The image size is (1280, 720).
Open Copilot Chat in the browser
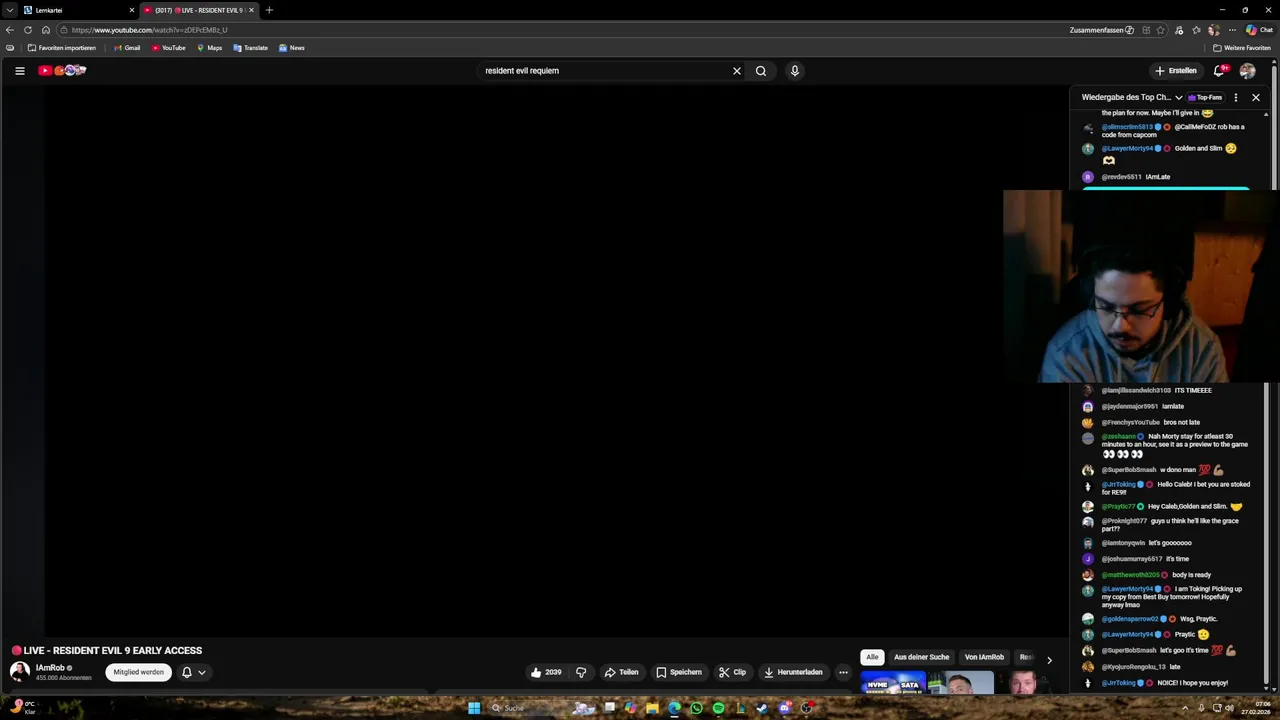click(x=1259, y=30)
